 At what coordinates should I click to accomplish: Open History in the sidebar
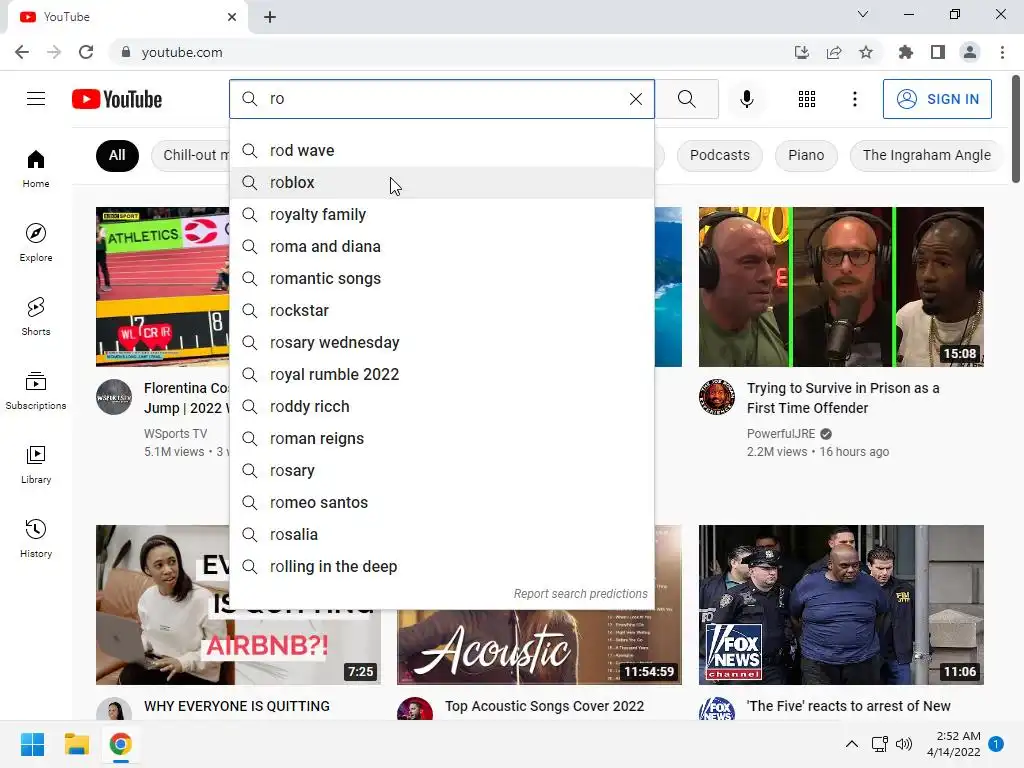pyautogui.click(x=36, y=539)
